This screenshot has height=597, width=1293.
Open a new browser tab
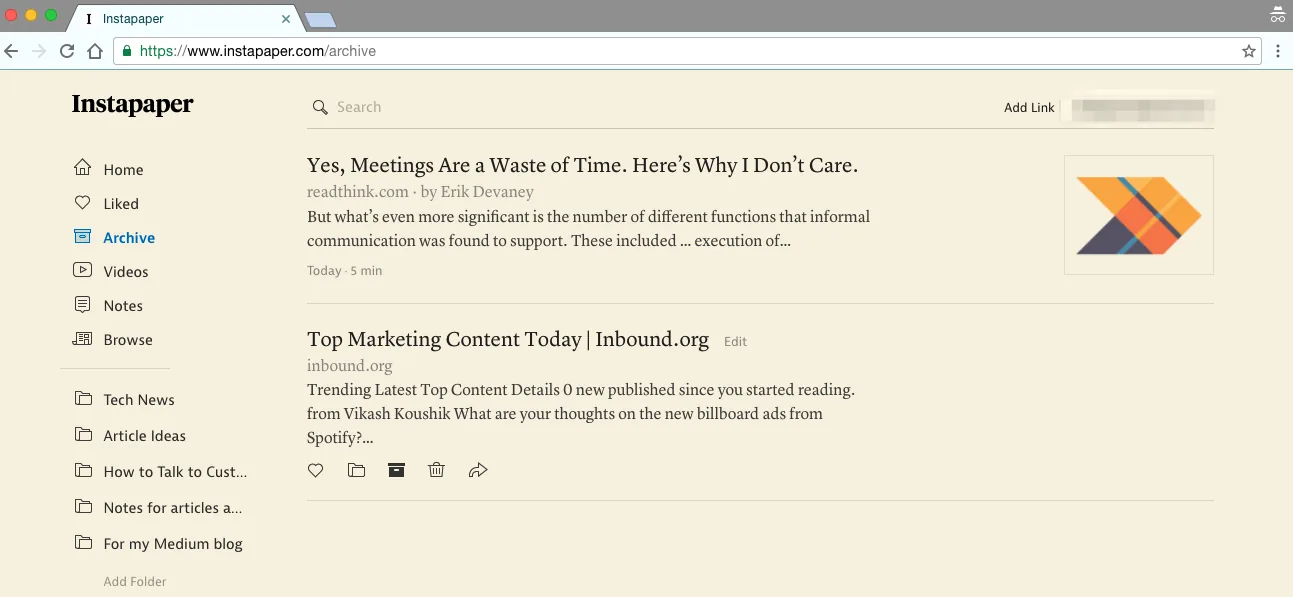point(320,19)
